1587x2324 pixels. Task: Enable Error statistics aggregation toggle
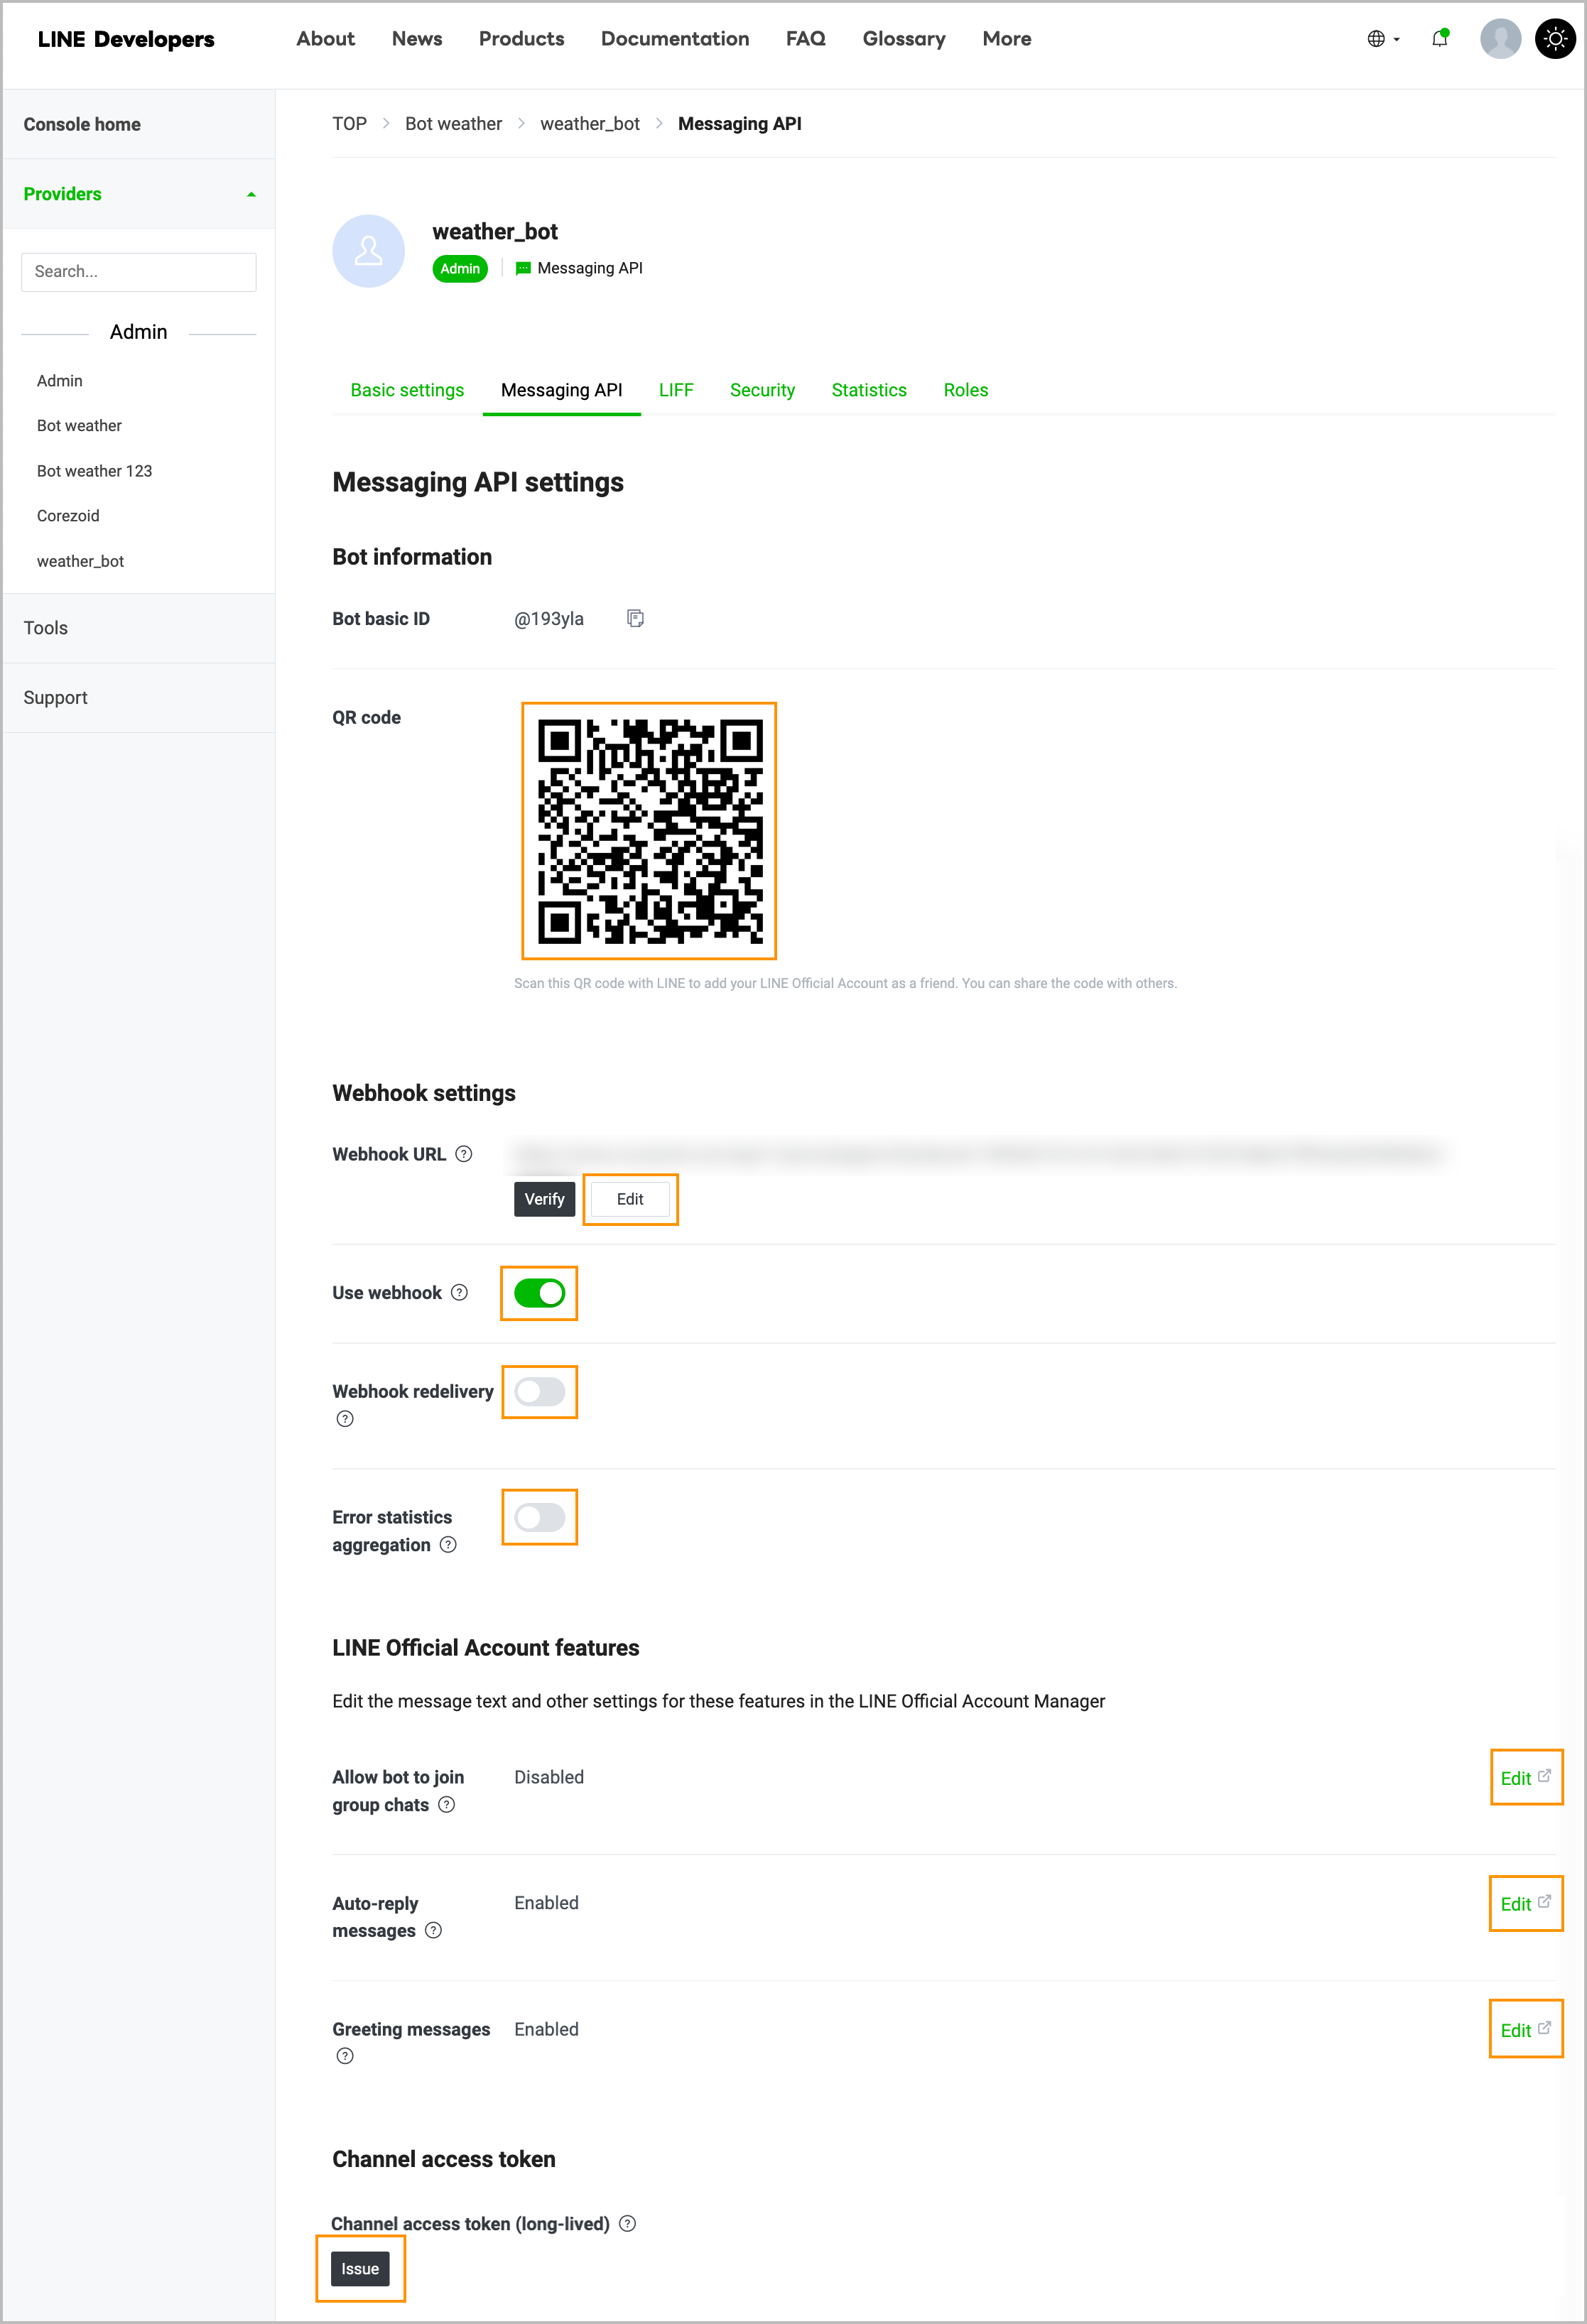539,1517
